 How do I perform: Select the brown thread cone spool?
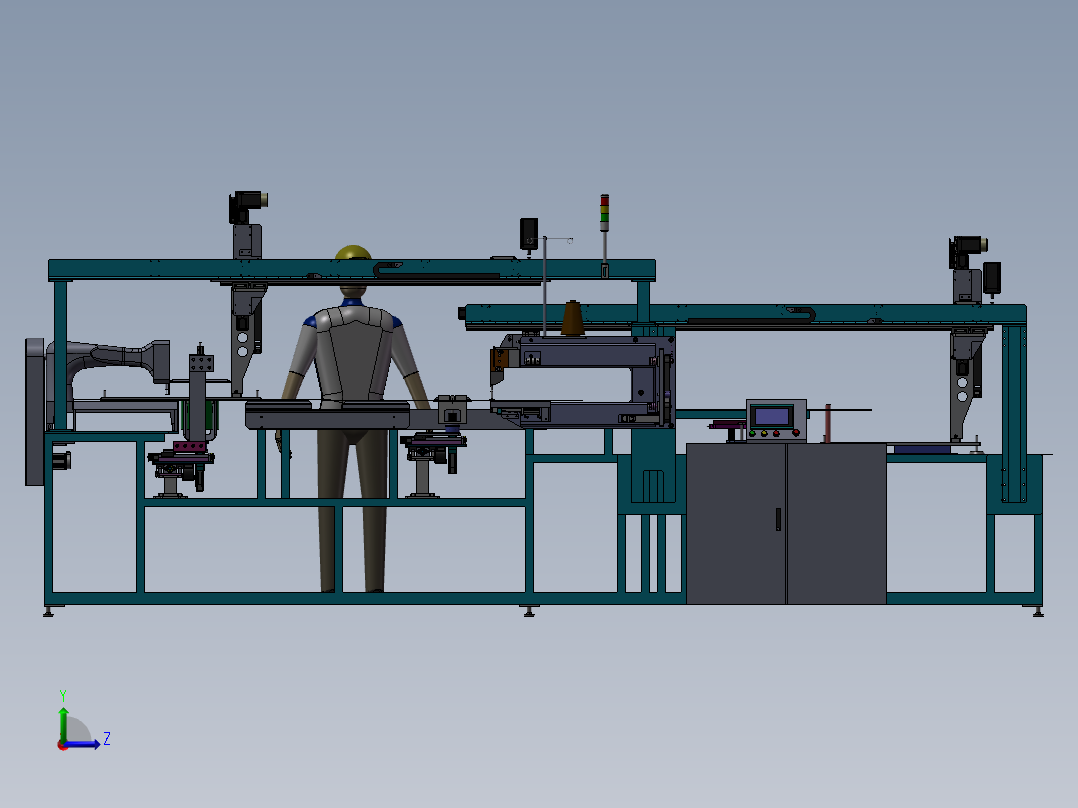pos(573,318)
